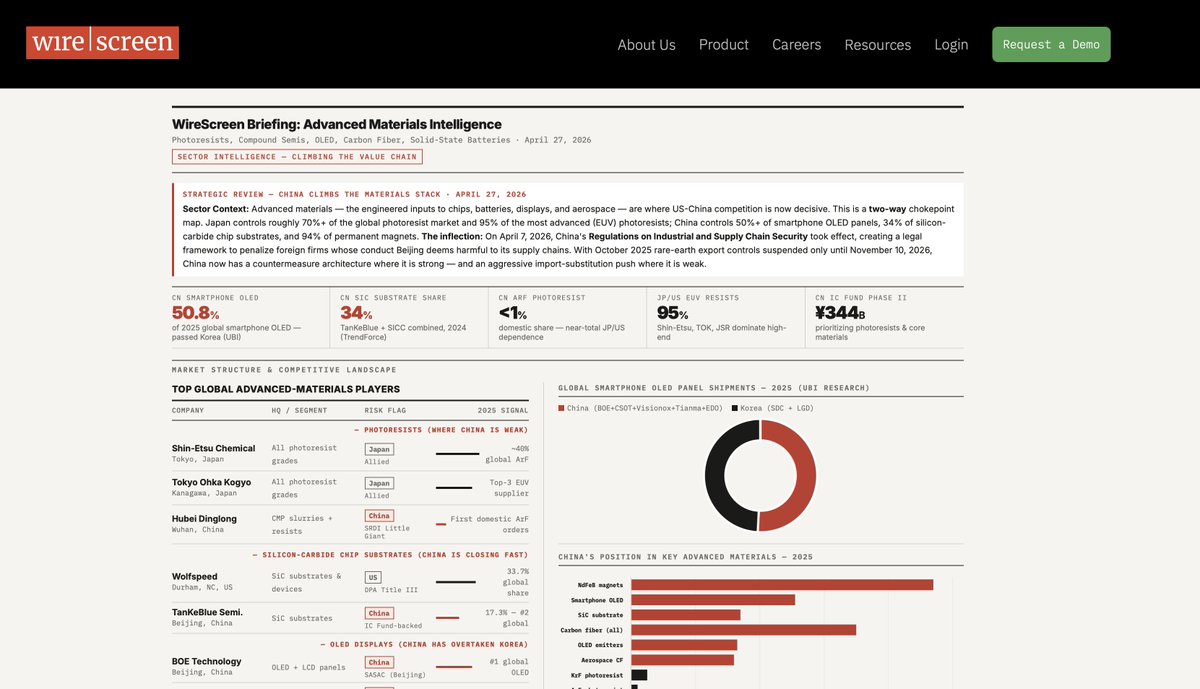Viewport: 1200px width, 689px height.
Task: Click the black KrF photoresist bar
Action: 639,675
